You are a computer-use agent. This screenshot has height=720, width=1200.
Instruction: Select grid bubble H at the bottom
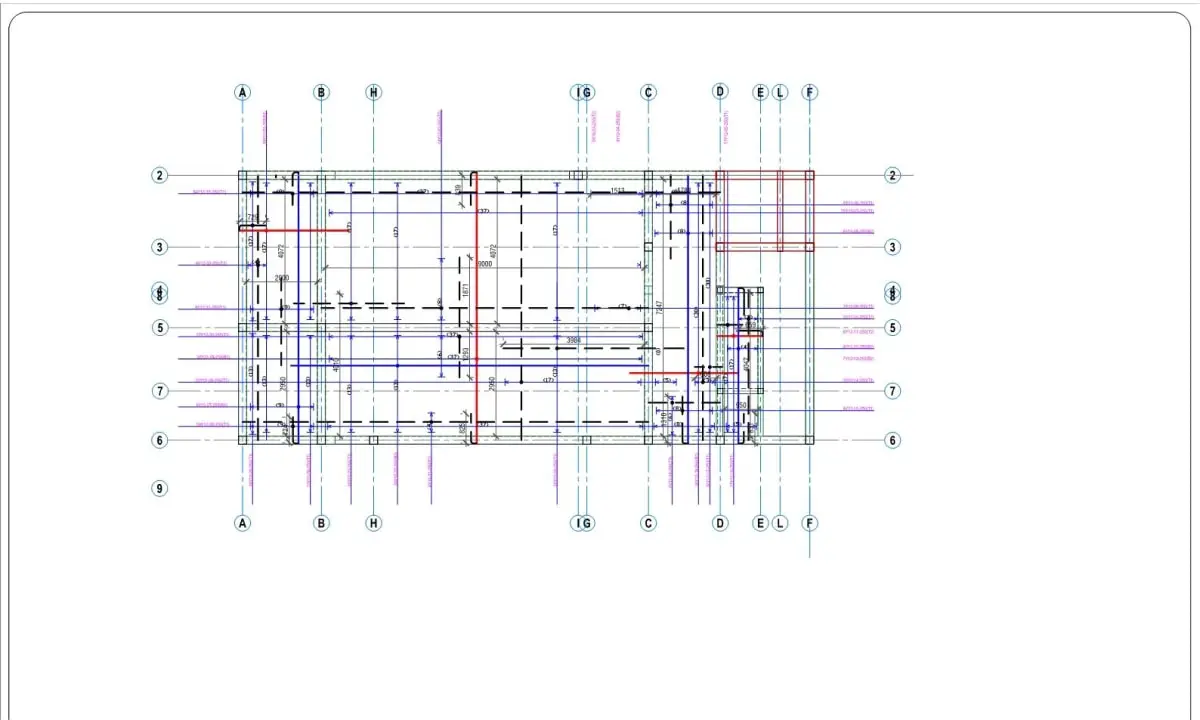373,523
